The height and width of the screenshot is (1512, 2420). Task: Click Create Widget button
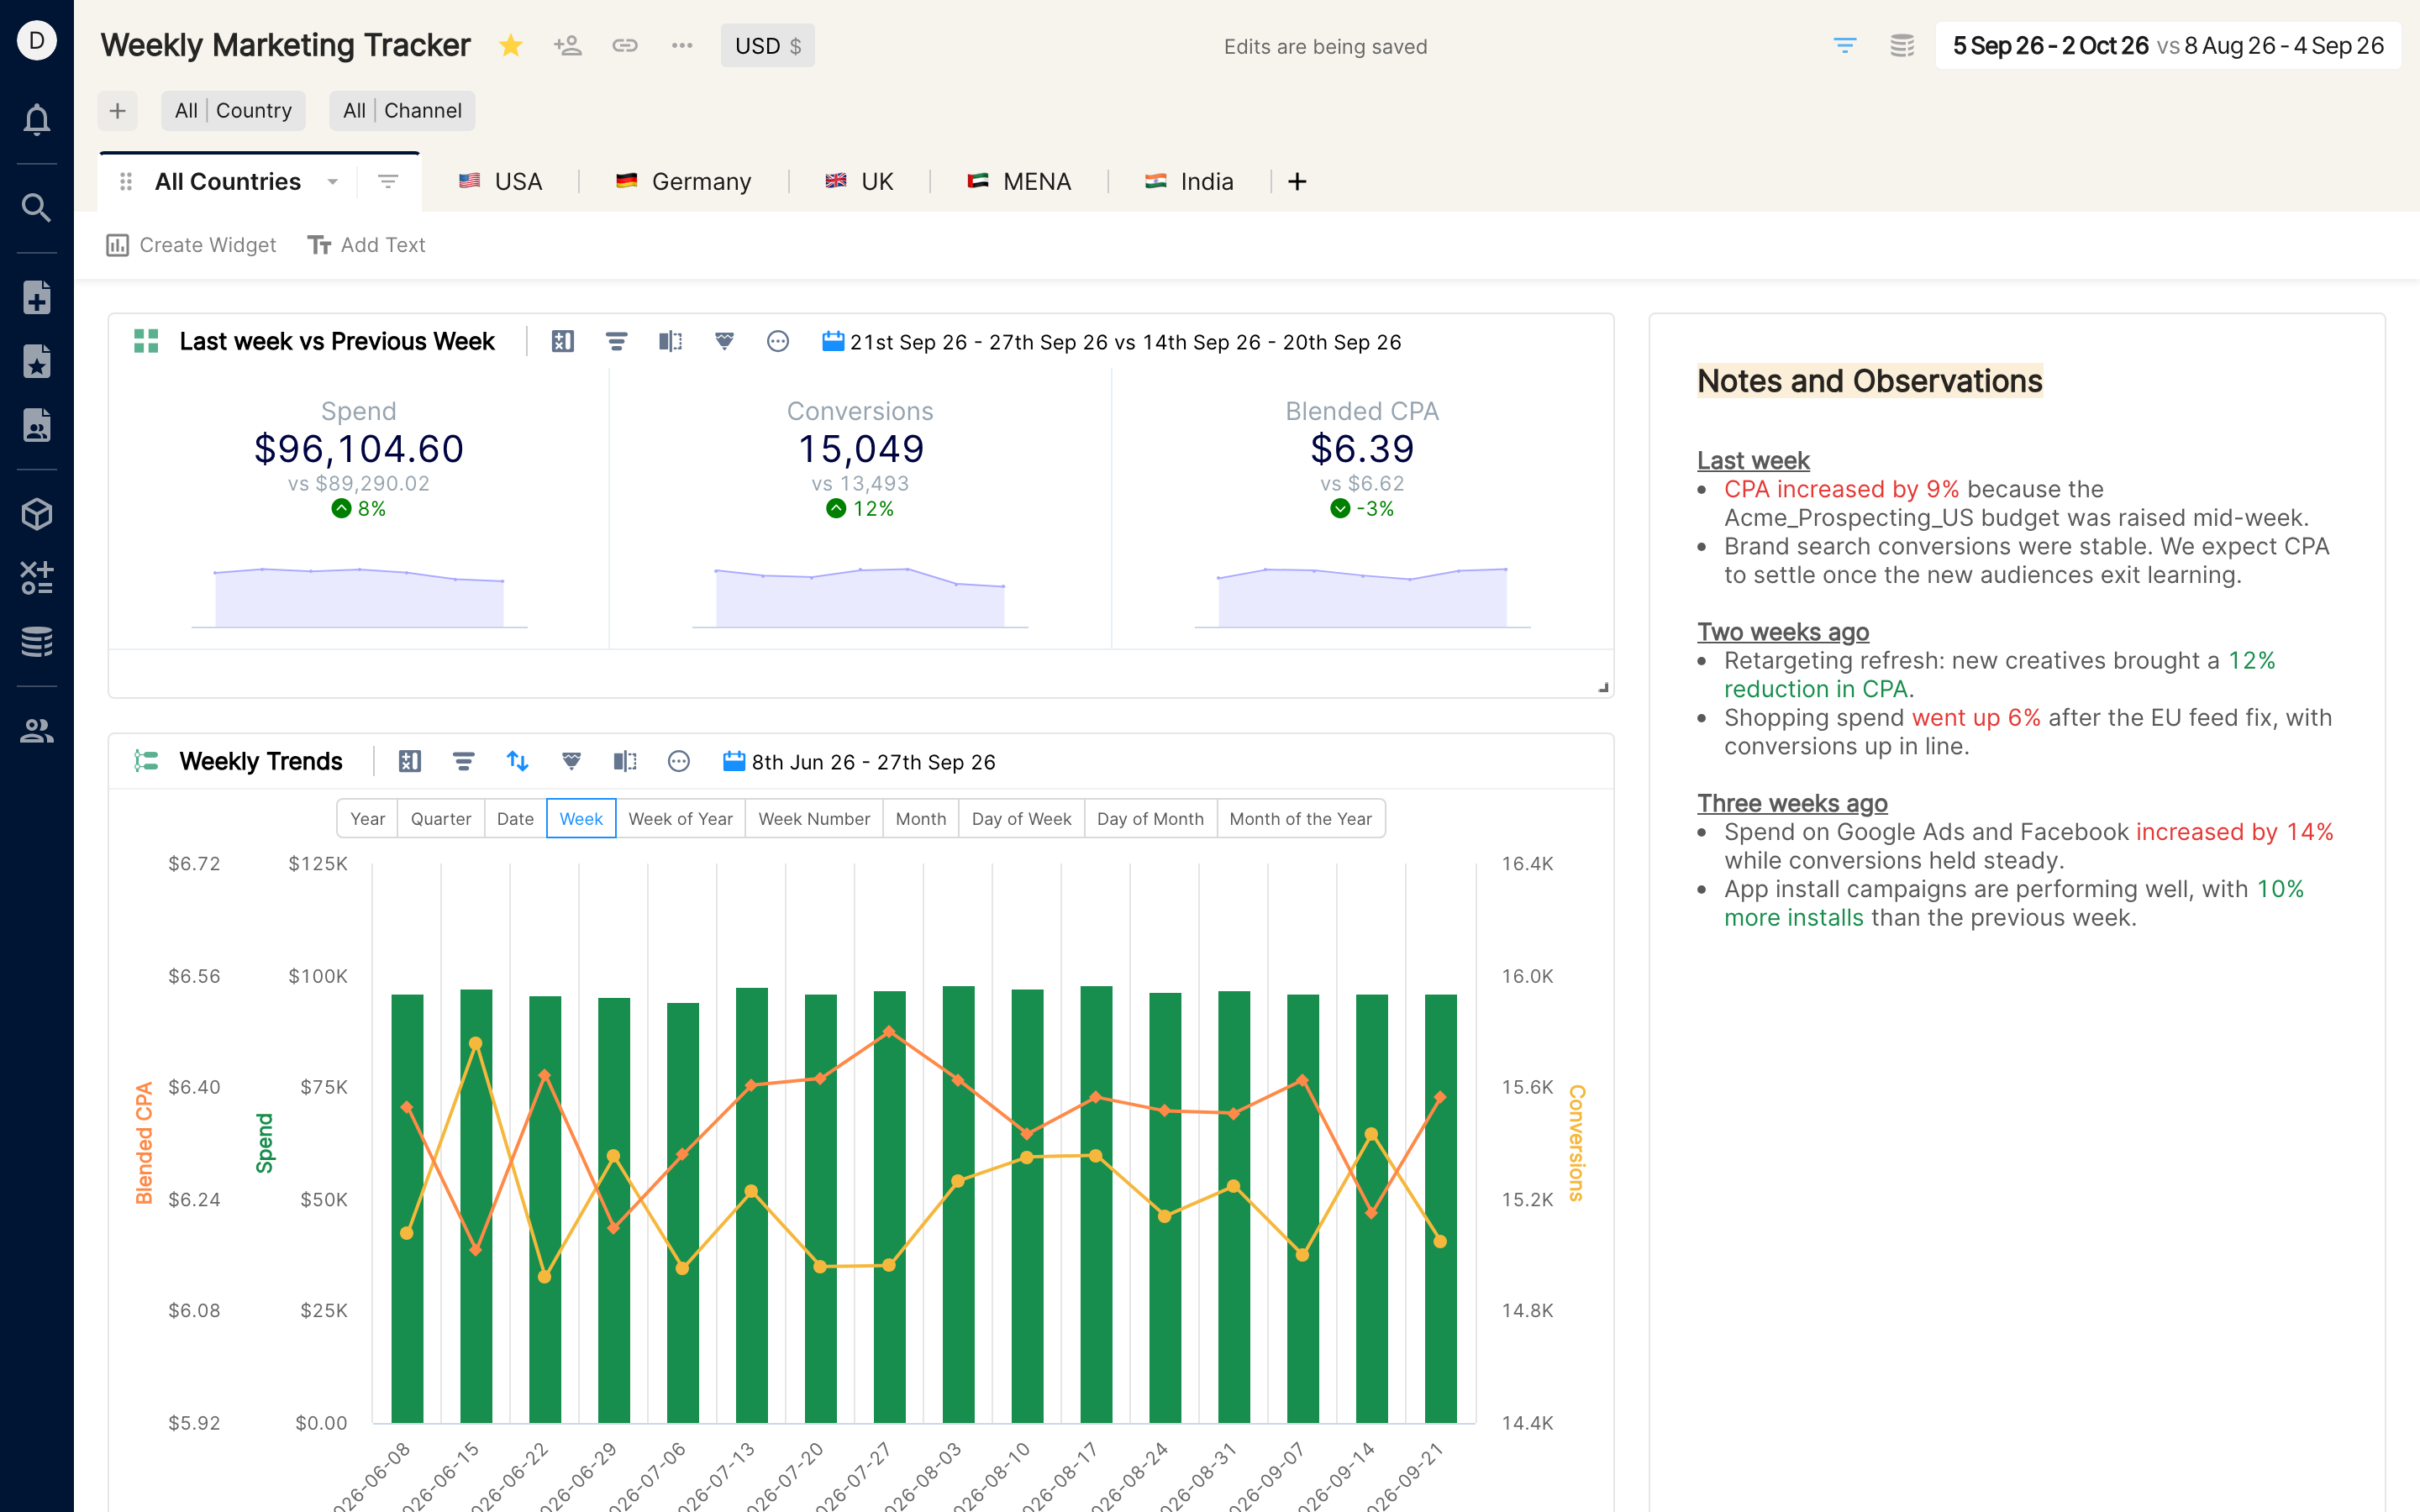[191, 245]
